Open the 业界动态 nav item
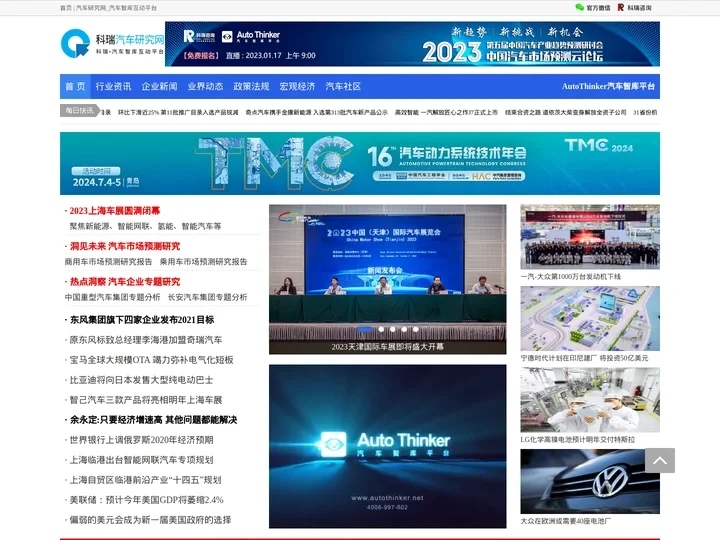The width and height of the screenshot is (720, 540). [x=205, y=86]
